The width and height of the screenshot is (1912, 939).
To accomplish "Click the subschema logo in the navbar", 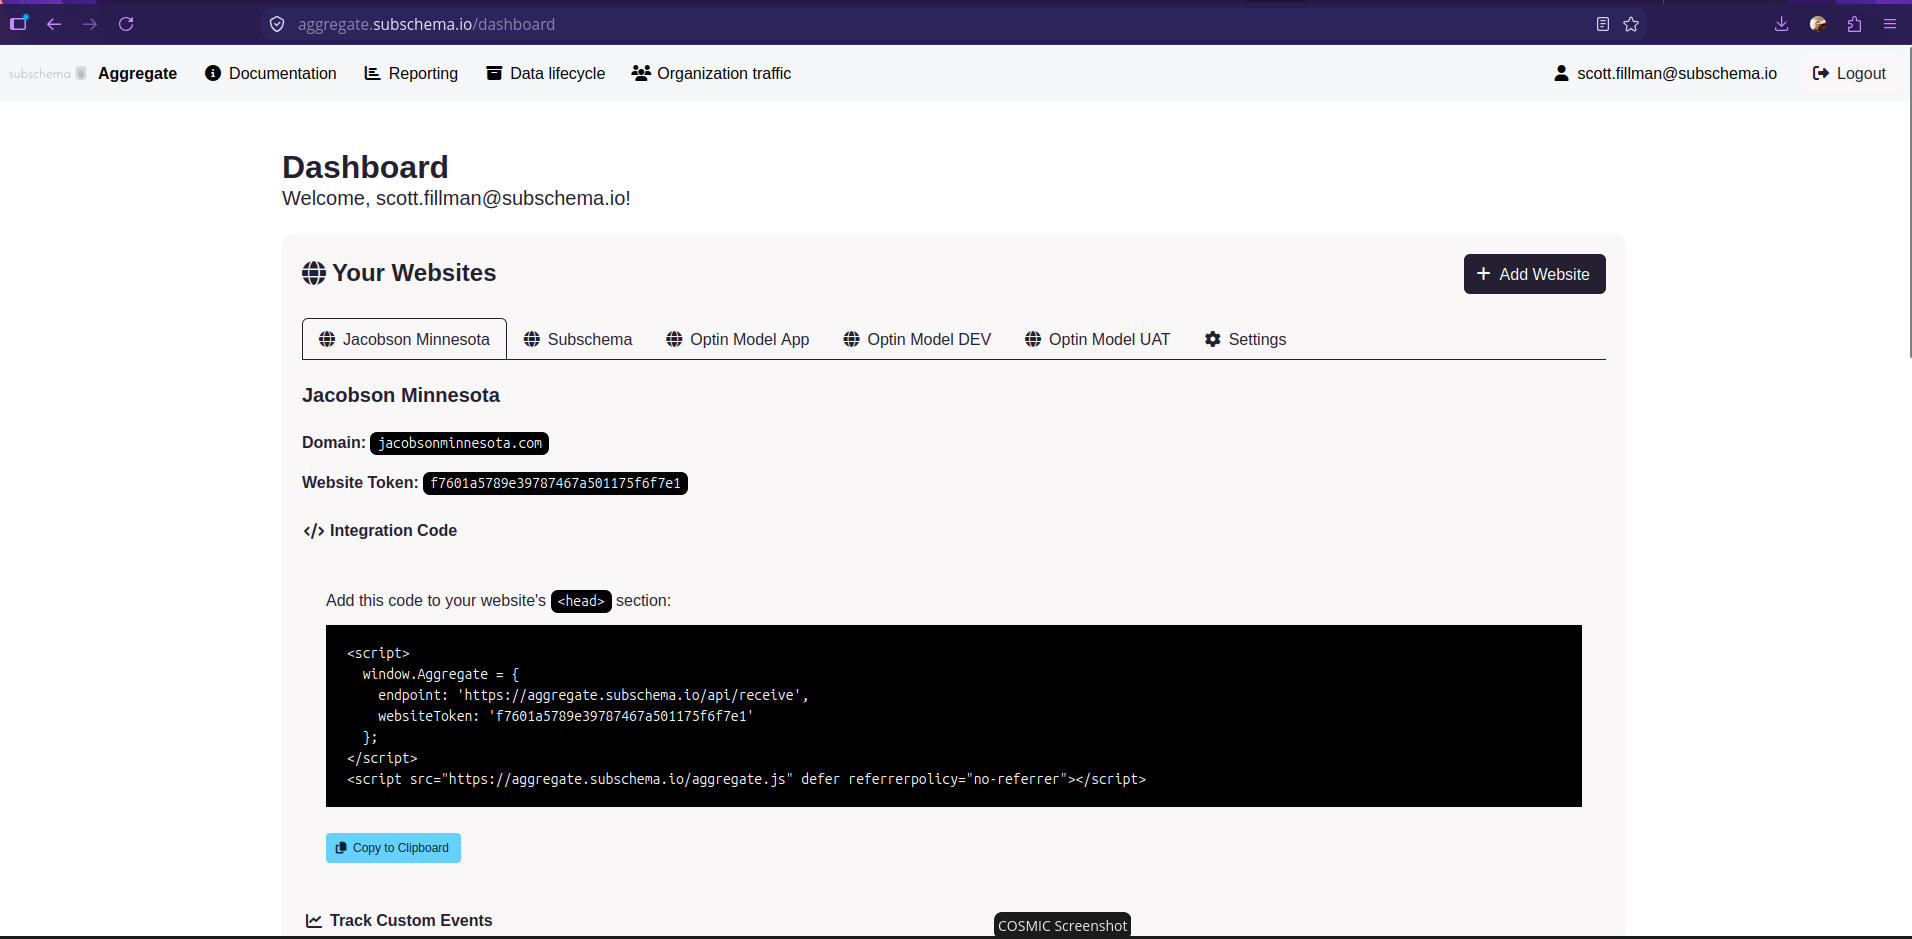I will point(47,73).
